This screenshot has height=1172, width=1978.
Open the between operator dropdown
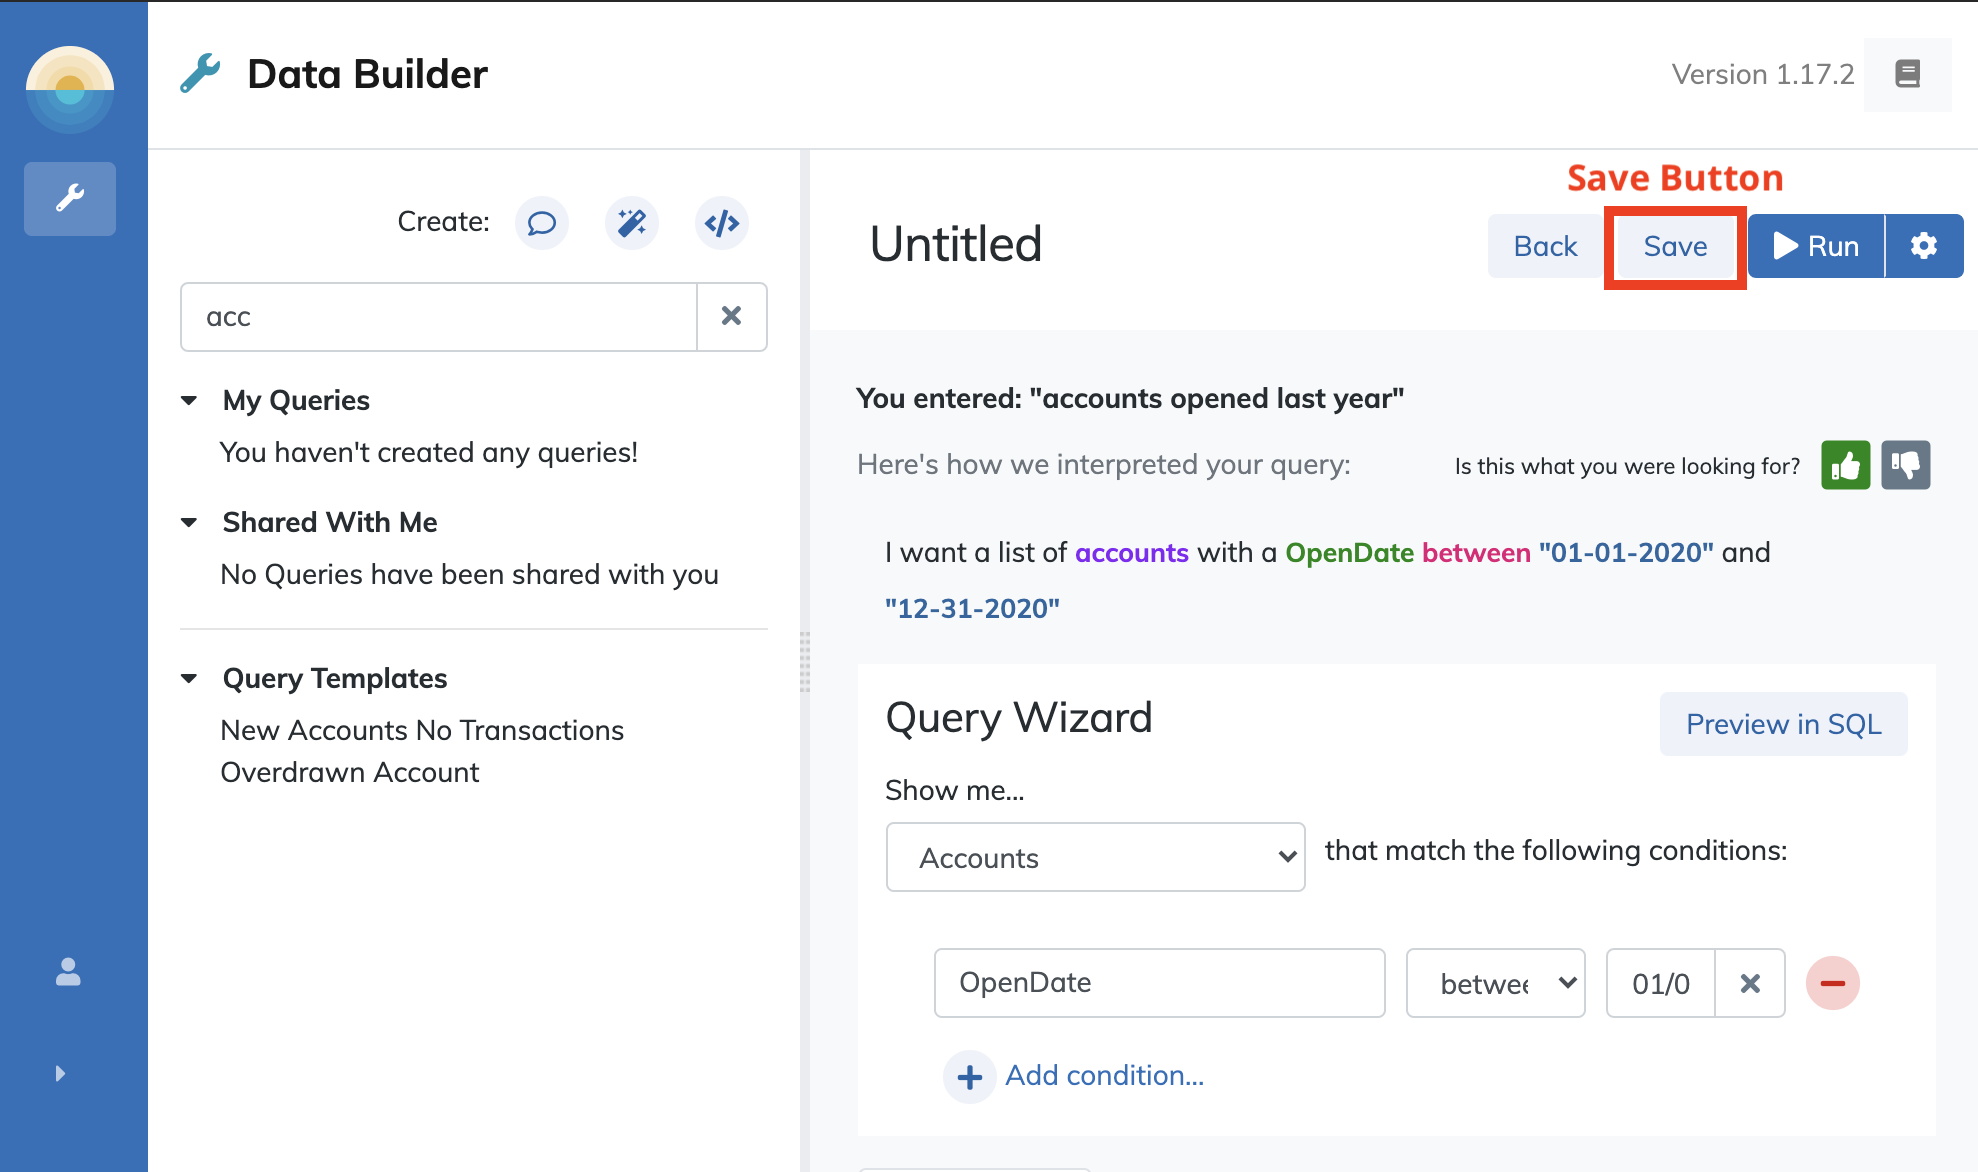coord(1496,983)
